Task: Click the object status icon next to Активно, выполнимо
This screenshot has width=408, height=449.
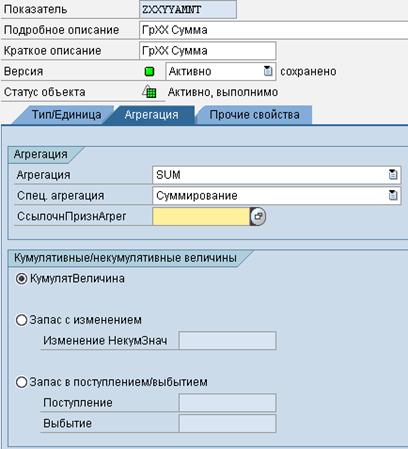Action: (149, 92)
